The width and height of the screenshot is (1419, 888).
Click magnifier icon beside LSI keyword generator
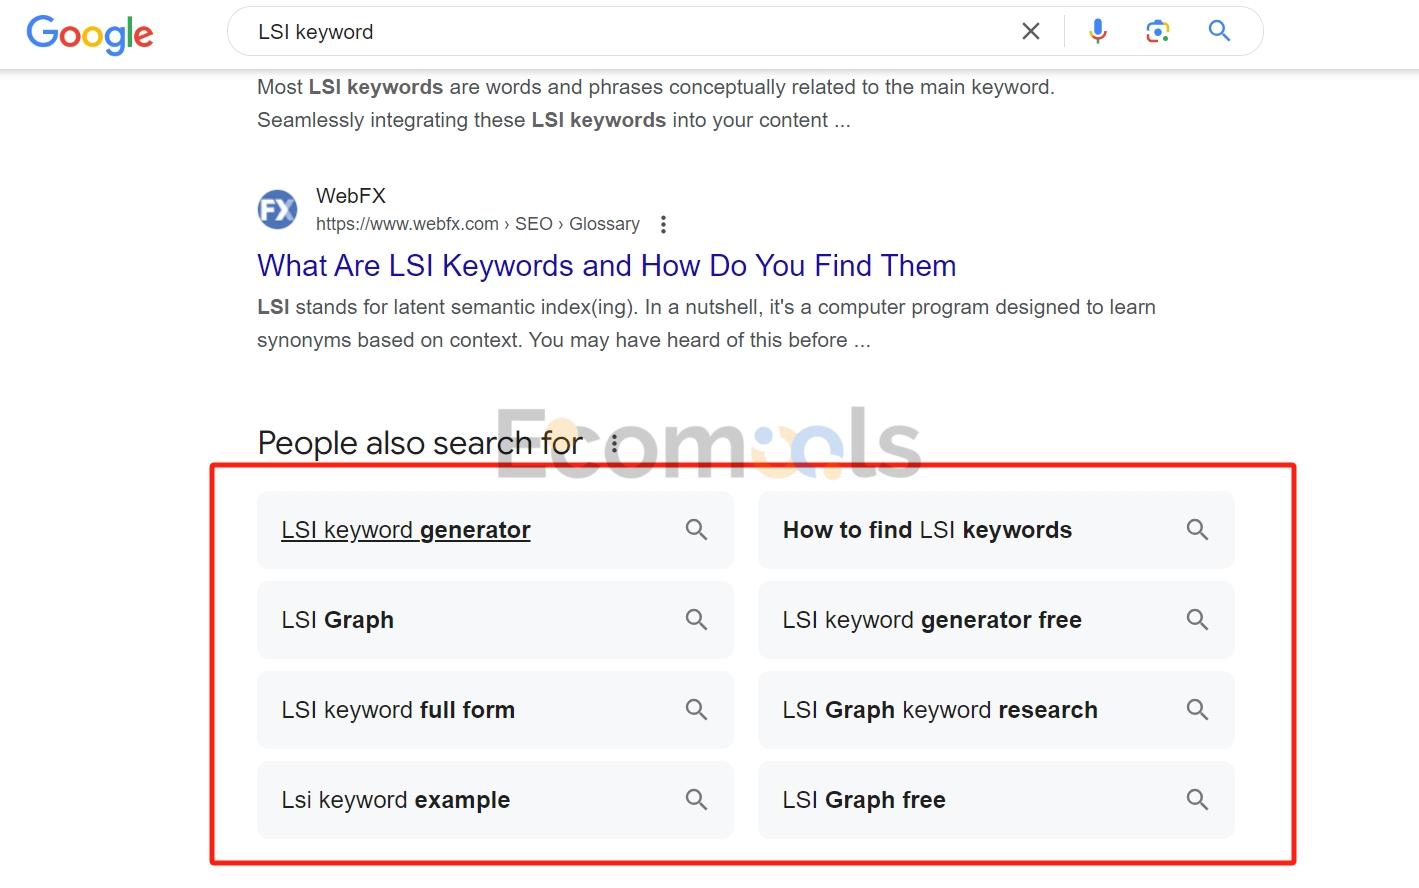697,530
